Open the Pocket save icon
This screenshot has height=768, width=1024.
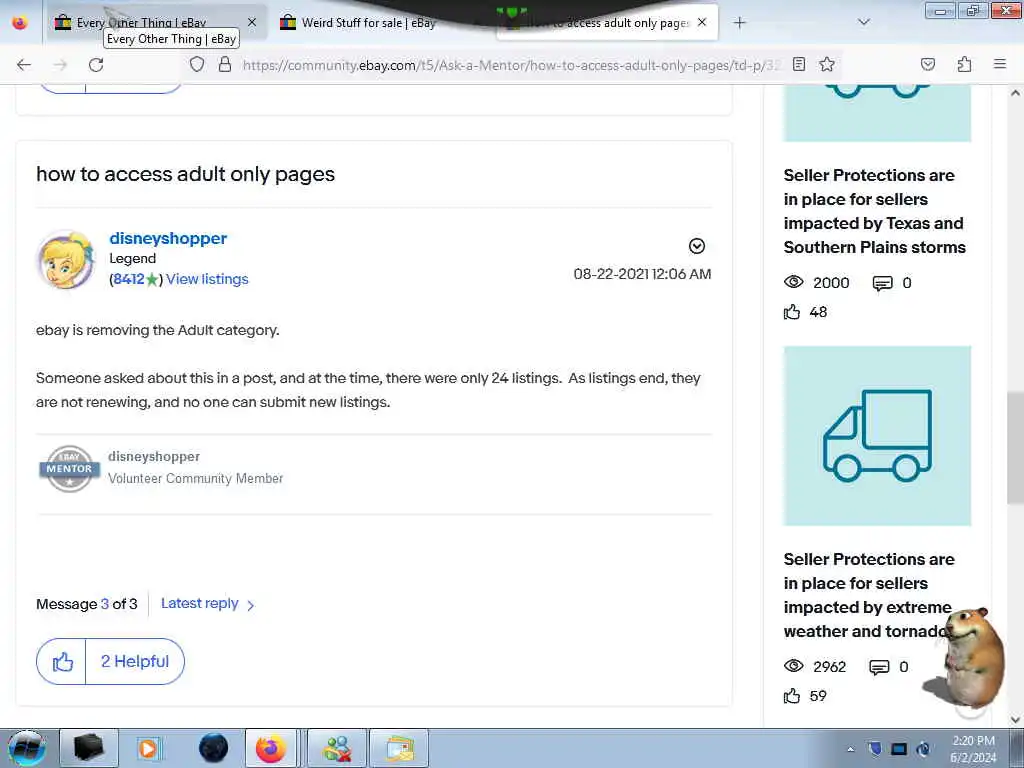(927, 64)
